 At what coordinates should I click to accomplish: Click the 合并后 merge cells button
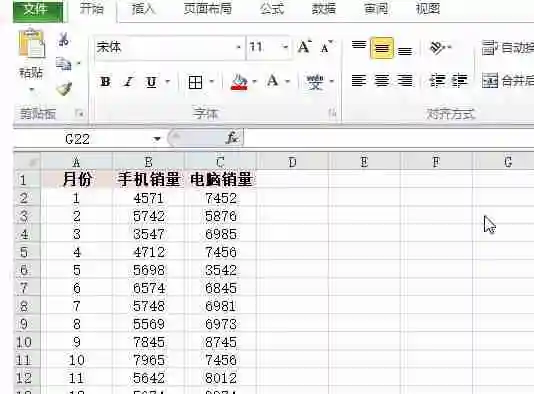(507, 81)
